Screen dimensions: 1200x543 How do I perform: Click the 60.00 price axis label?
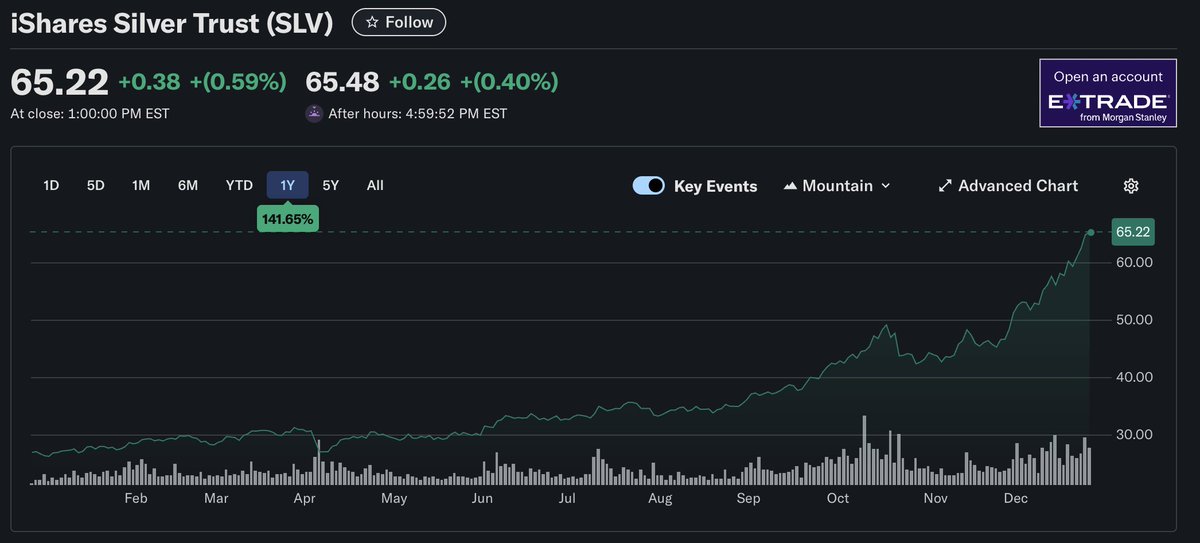1134,263
